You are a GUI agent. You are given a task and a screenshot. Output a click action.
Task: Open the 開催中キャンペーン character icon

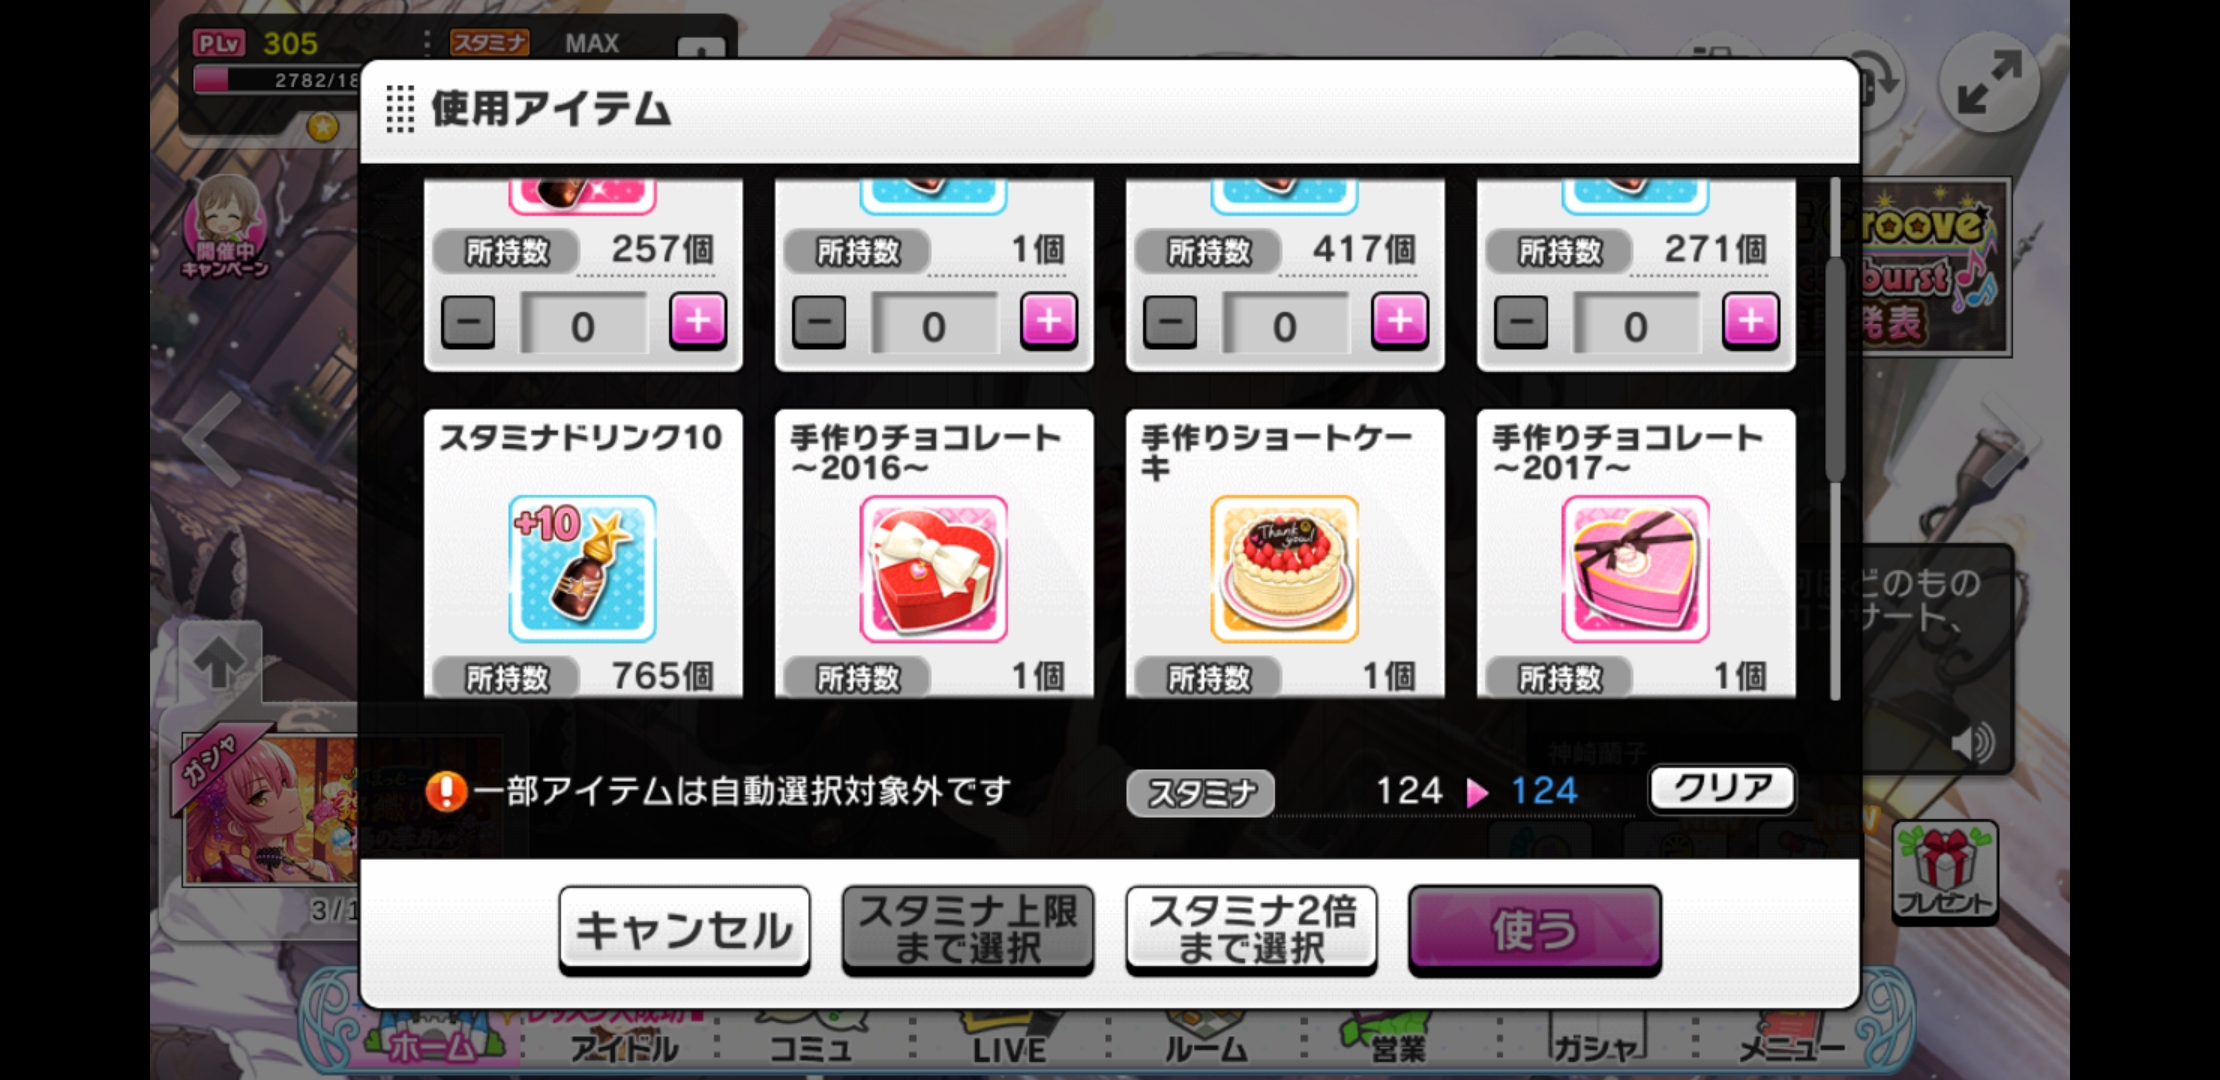225,226
